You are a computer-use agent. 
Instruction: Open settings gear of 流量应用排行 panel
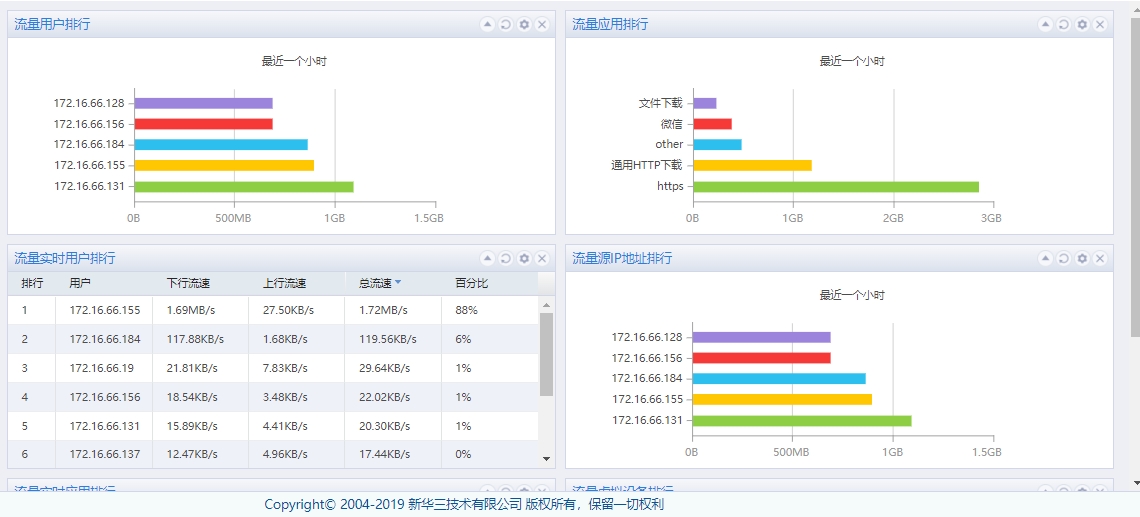pos(1082,24)
